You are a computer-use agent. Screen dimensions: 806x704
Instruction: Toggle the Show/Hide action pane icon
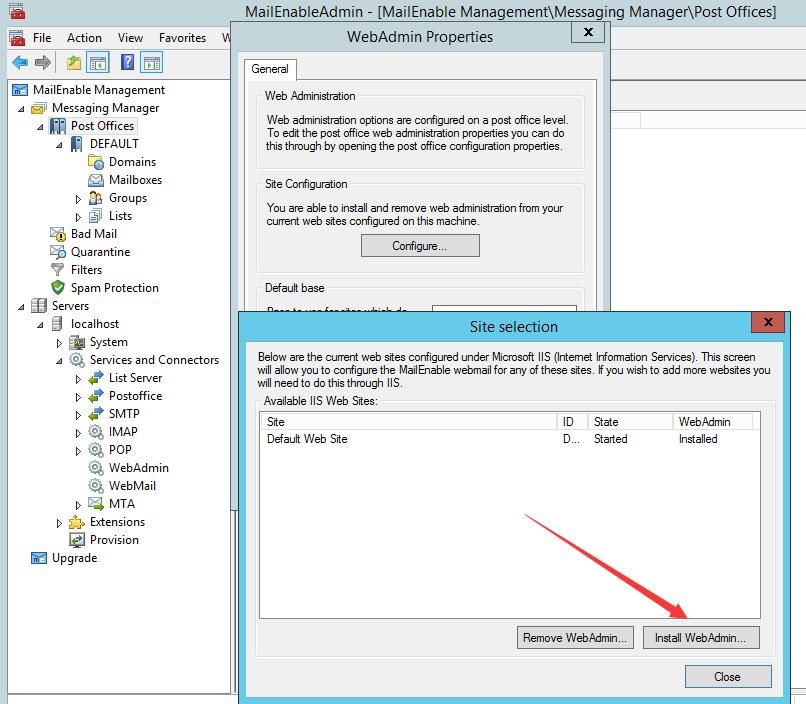coord(152,63)
